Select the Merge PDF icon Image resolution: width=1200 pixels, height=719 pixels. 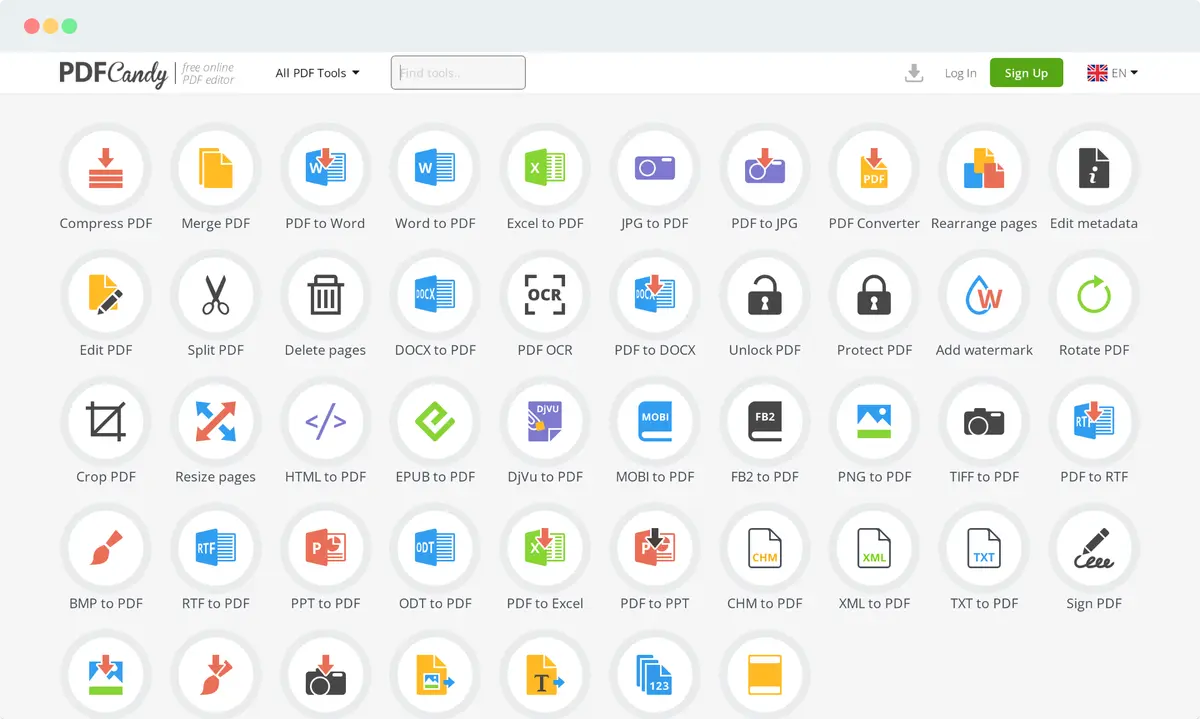(x=215, y=168)
